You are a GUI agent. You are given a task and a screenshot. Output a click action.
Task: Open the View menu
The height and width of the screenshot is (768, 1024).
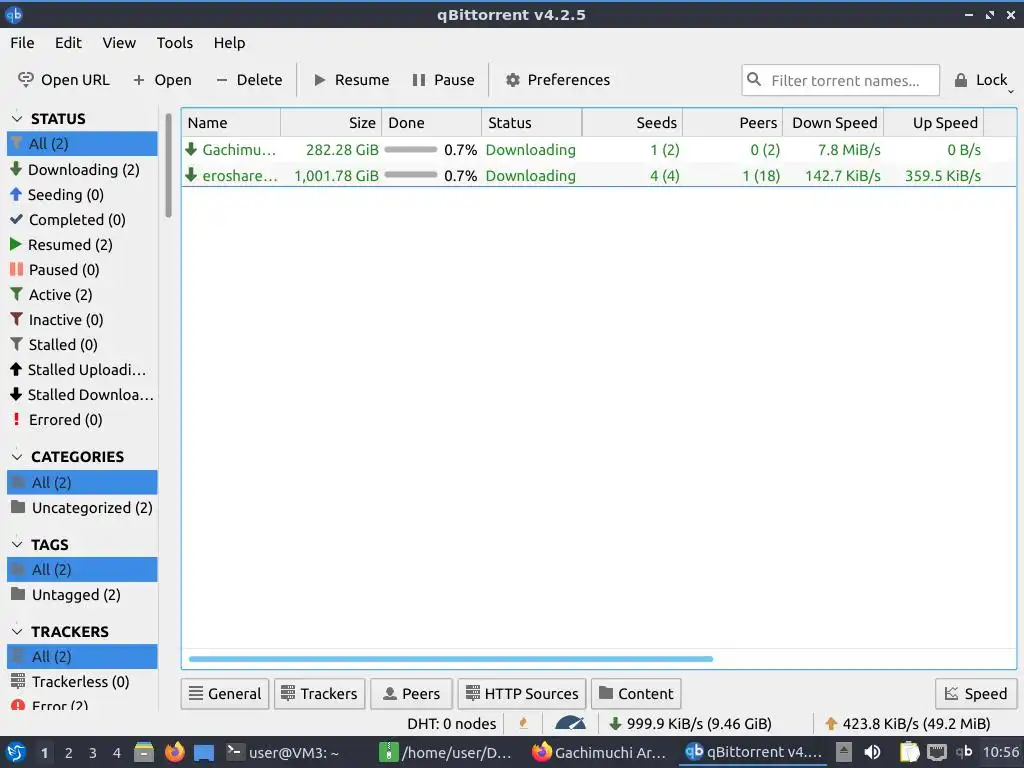[119, 42]
